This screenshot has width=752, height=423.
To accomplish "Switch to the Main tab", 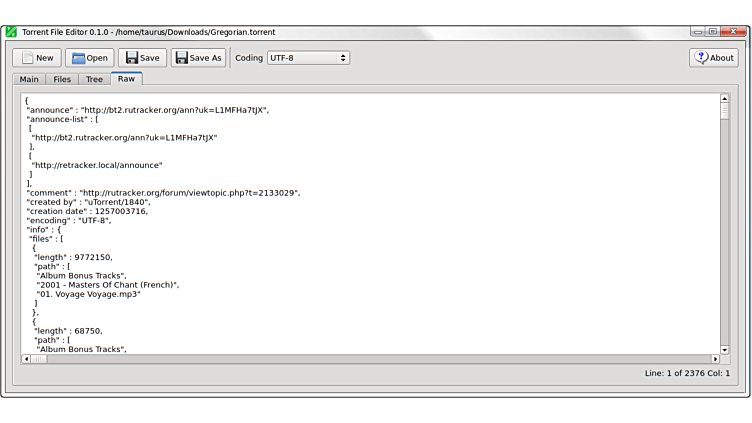I will click(29, 79).
